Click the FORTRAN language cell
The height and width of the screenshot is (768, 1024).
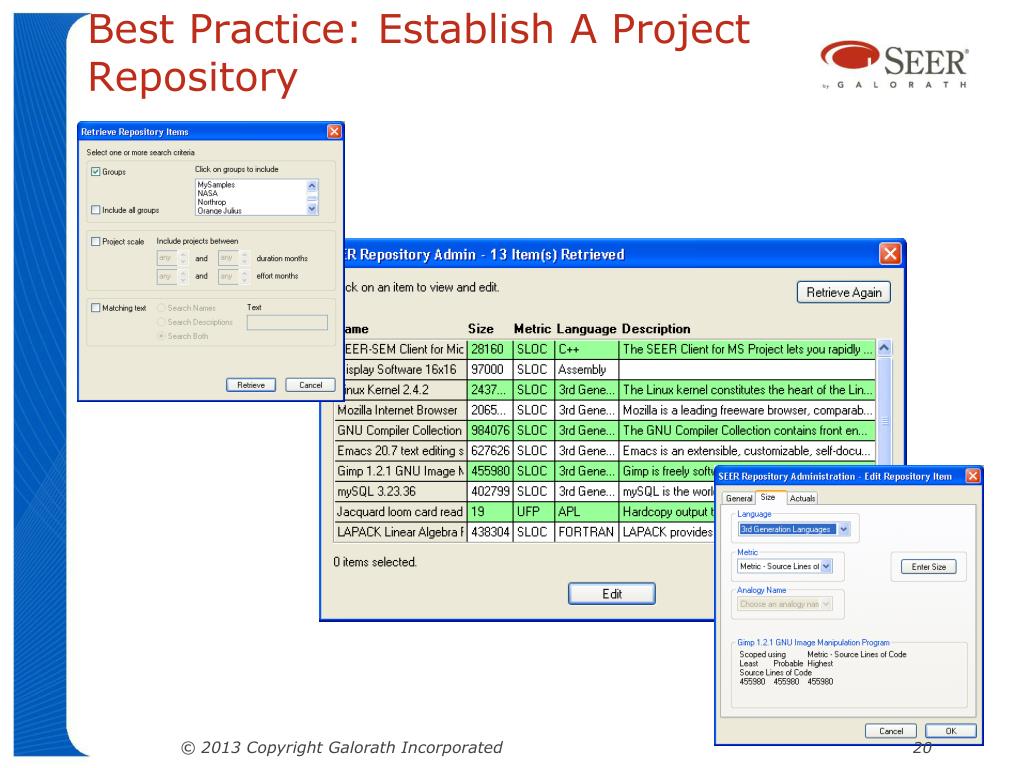click(x=586, y=532)
